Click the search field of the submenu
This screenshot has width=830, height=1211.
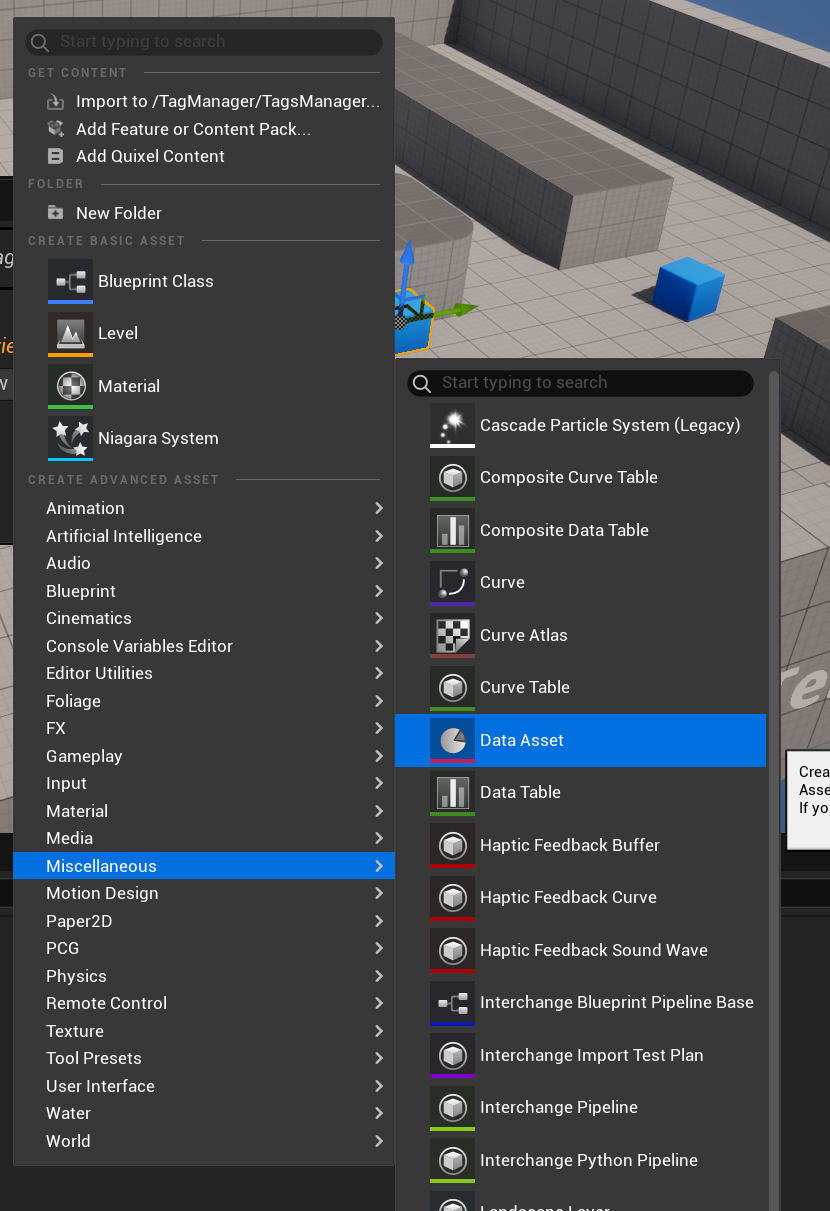click(x=580, y=383)
